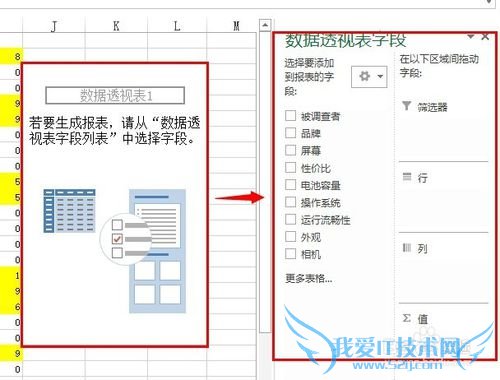This screenshot has width=500, height=380.
Task: Click the 被调查者 field name
Action: [320, 116]
